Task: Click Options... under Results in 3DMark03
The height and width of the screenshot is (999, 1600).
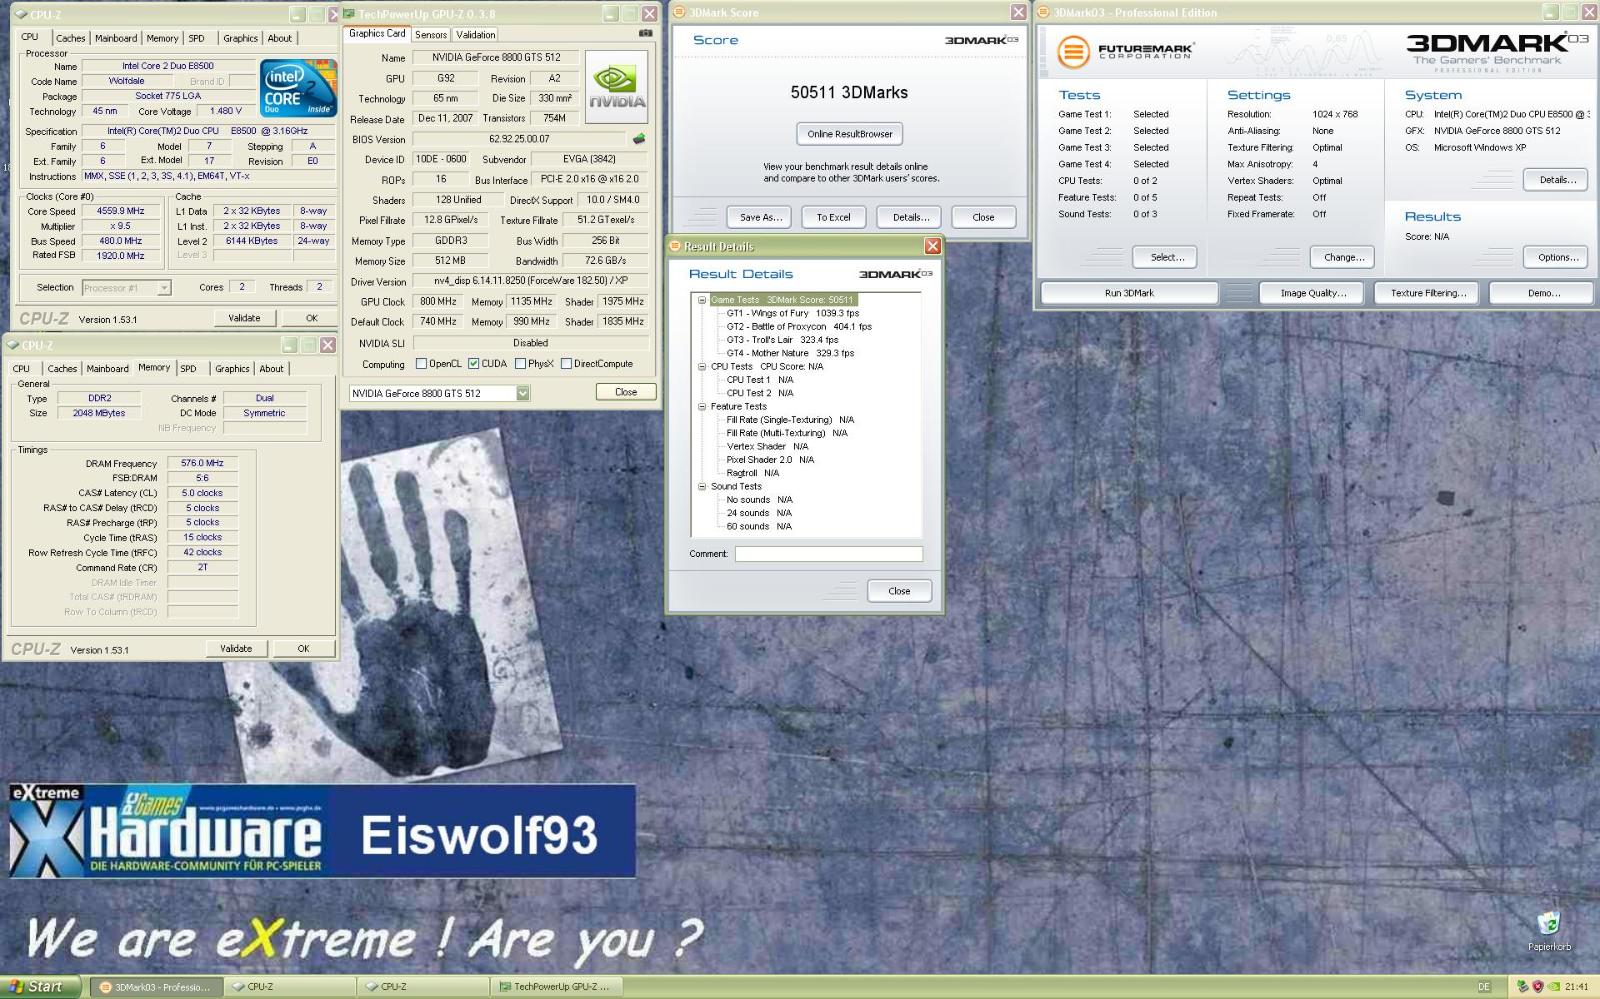Action: point(1557,257)
